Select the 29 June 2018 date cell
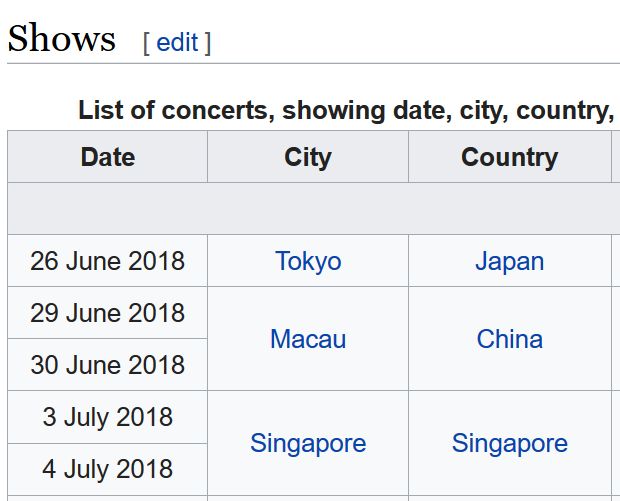 click(108, 313)
